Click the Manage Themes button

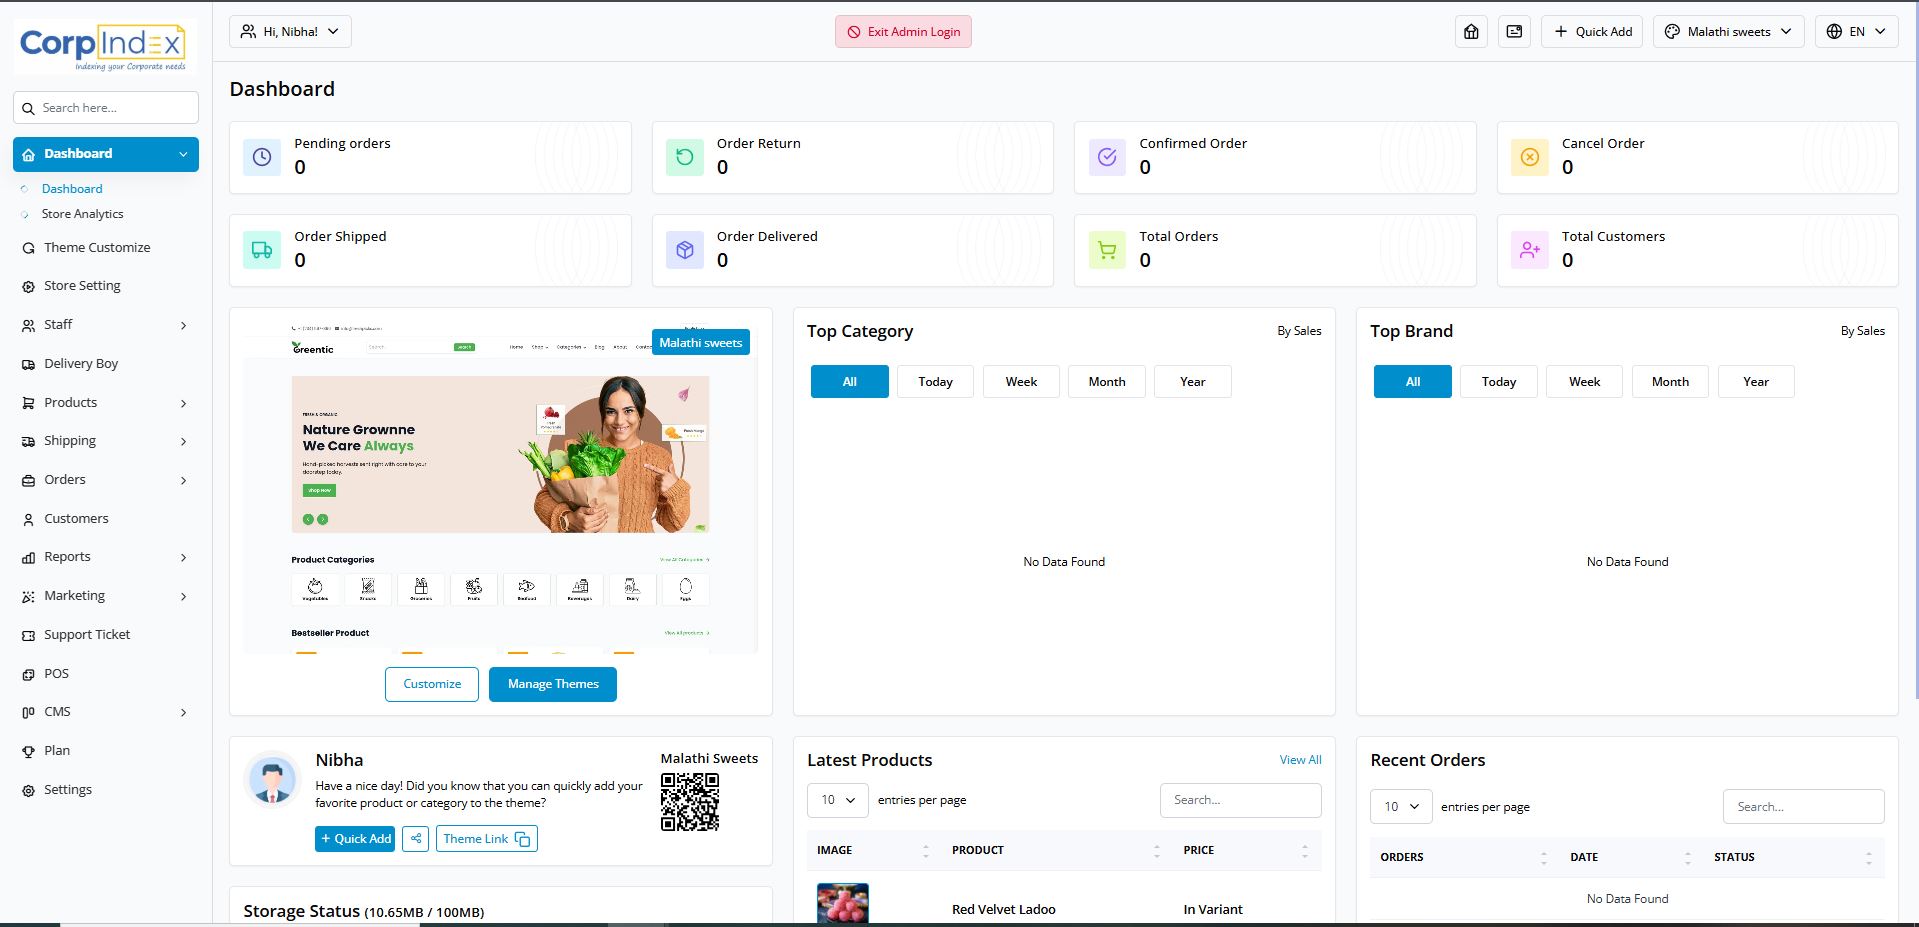552,684
